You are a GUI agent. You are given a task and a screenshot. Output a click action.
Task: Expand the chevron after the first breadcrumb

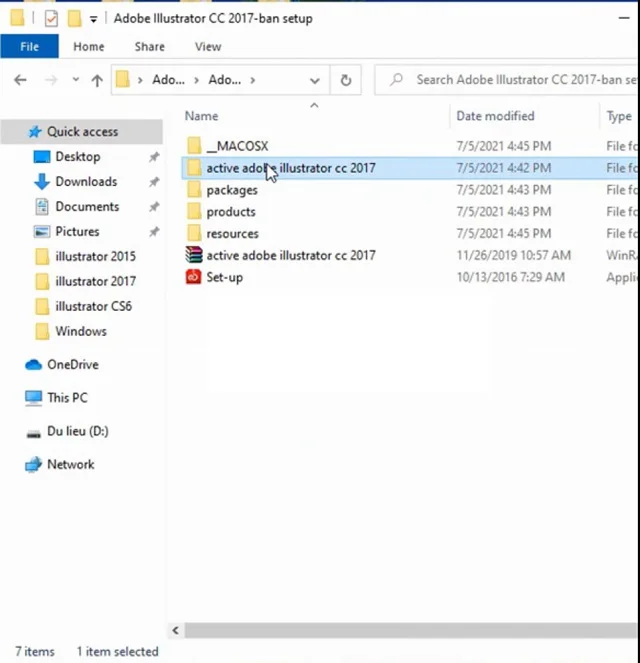coord(197,80)
